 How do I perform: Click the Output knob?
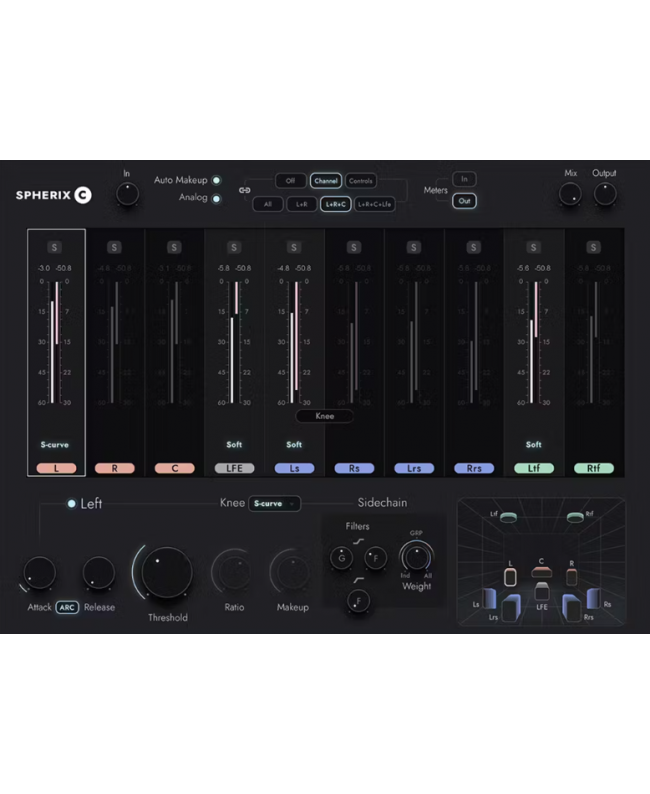click(x=605, y=194)
